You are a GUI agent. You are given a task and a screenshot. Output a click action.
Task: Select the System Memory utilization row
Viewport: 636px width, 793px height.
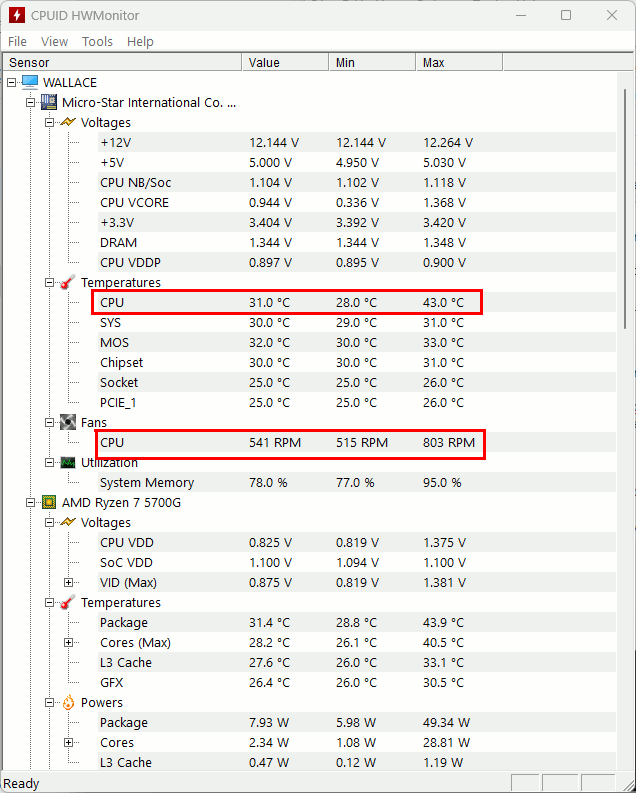[357, 482]
